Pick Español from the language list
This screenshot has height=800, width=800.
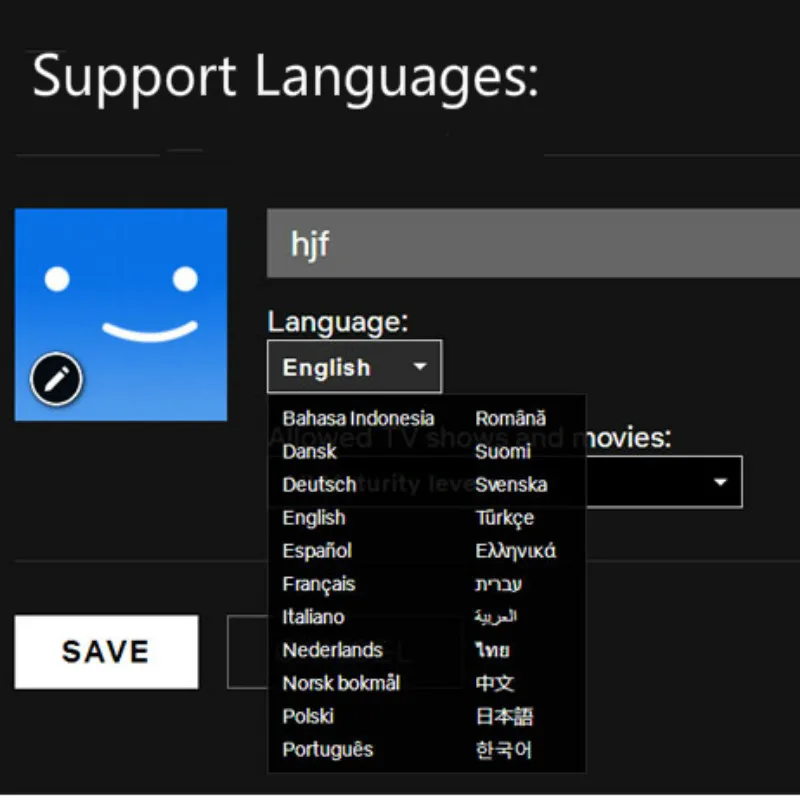coord(317,551)
